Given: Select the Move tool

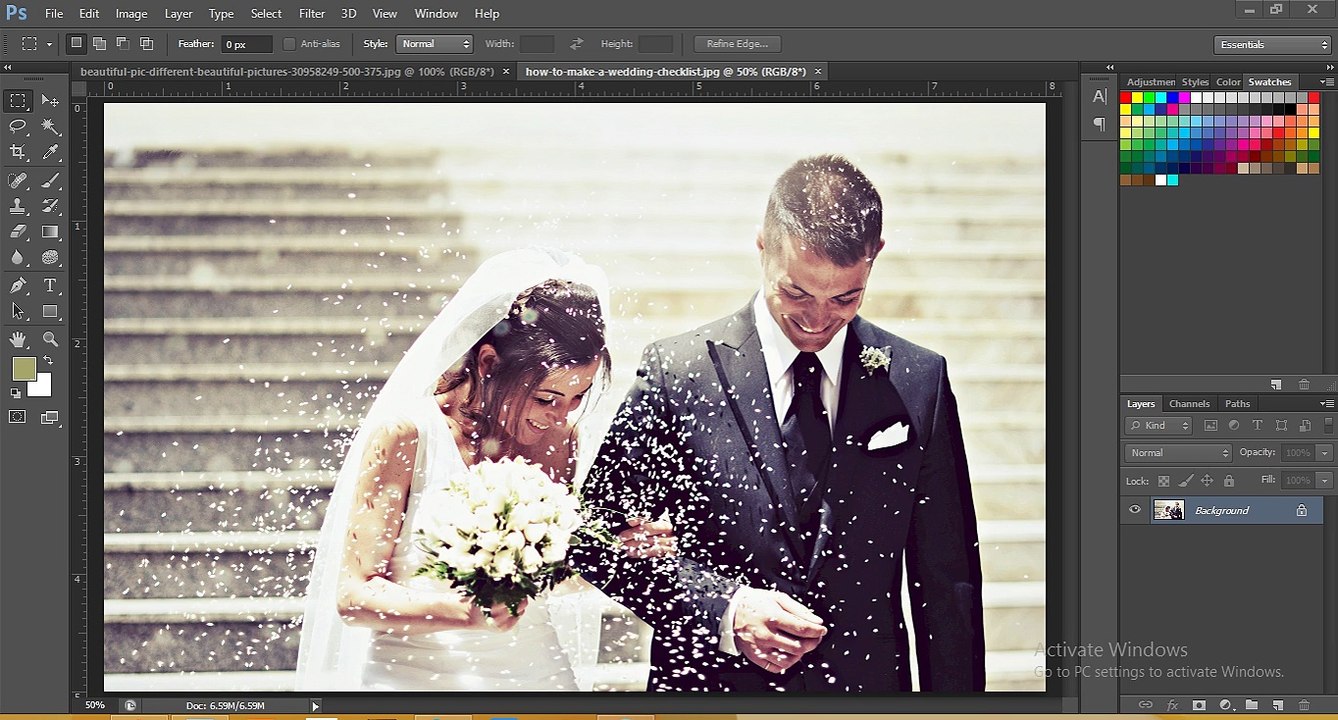Looking at the screenshot, I should (50, 100).
